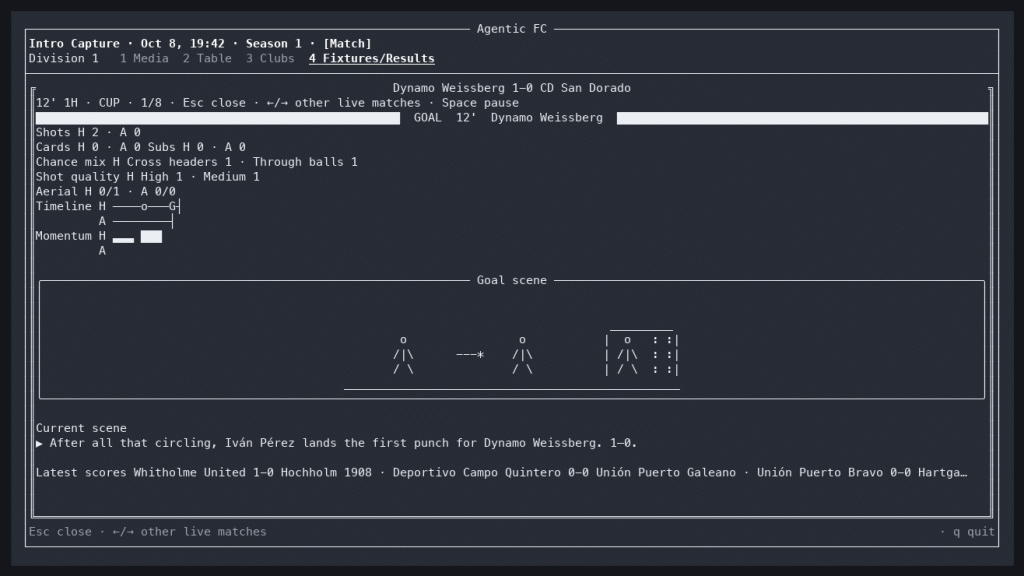Viewport: 1024px width, 576px height.
Task: Click the Cards and Subs stats line
Action: (x=140, y=147)
